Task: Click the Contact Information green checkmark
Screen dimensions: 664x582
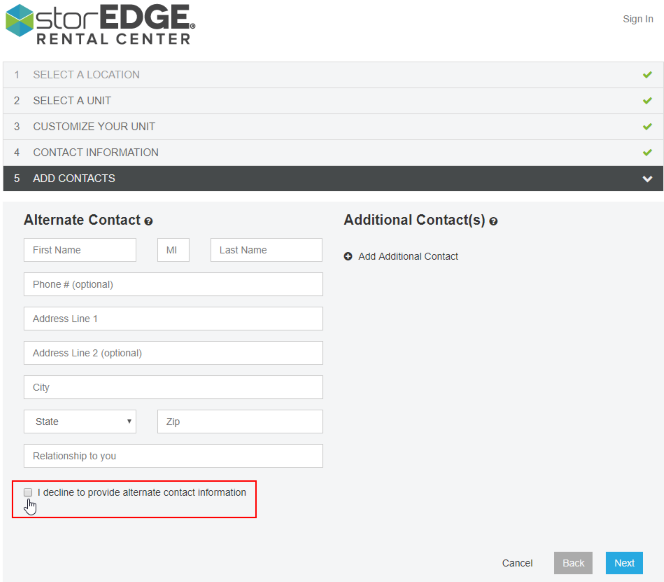Action: [647, 153]
